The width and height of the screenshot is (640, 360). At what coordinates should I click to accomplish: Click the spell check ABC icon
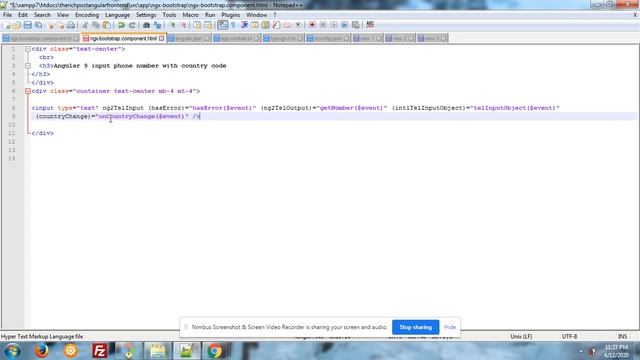point(370,25)
